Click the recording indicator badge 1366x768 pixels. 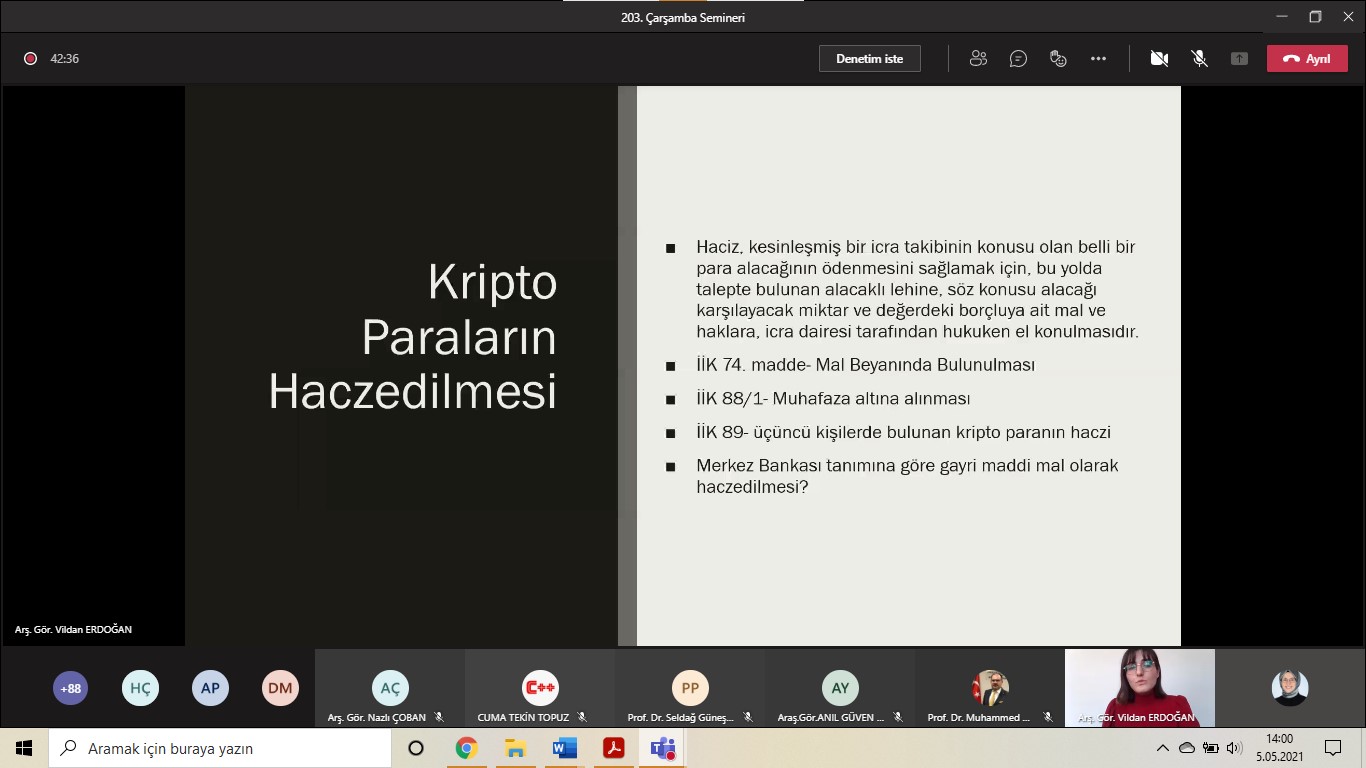coord(30,58)
